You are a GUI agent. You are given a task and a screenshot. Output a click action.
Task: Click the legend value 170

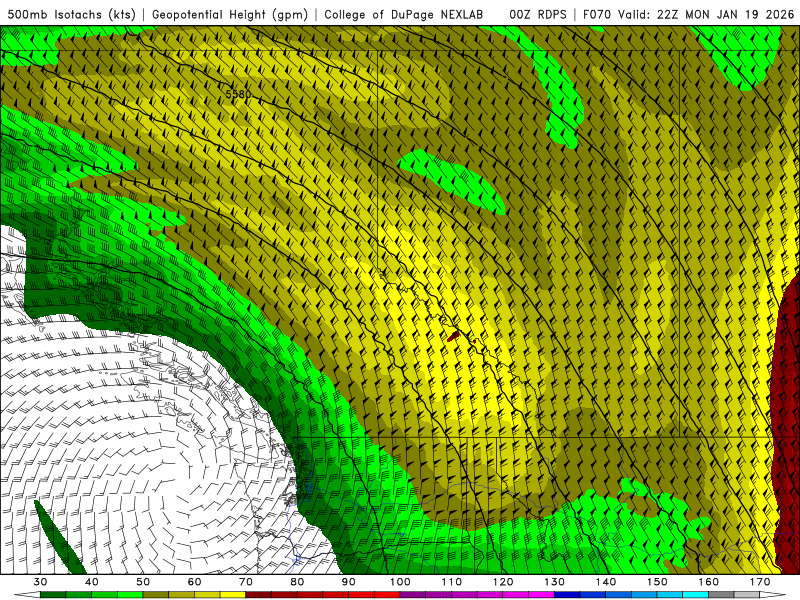(760, 582)
